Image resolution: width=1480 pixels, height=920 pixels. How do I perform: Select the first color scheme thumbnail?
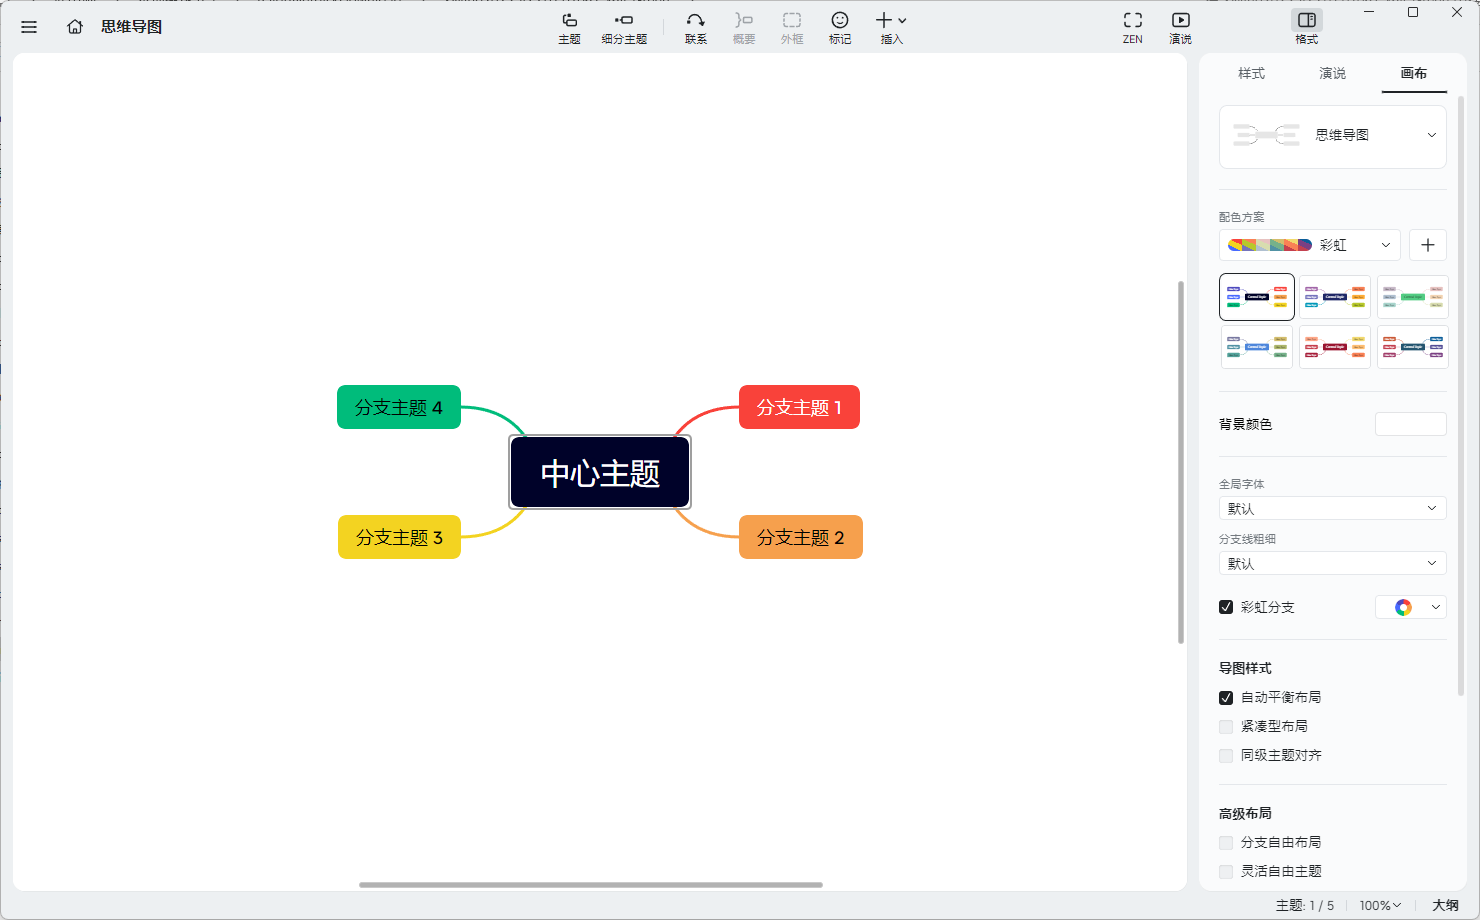click(x=1256, y=296)
